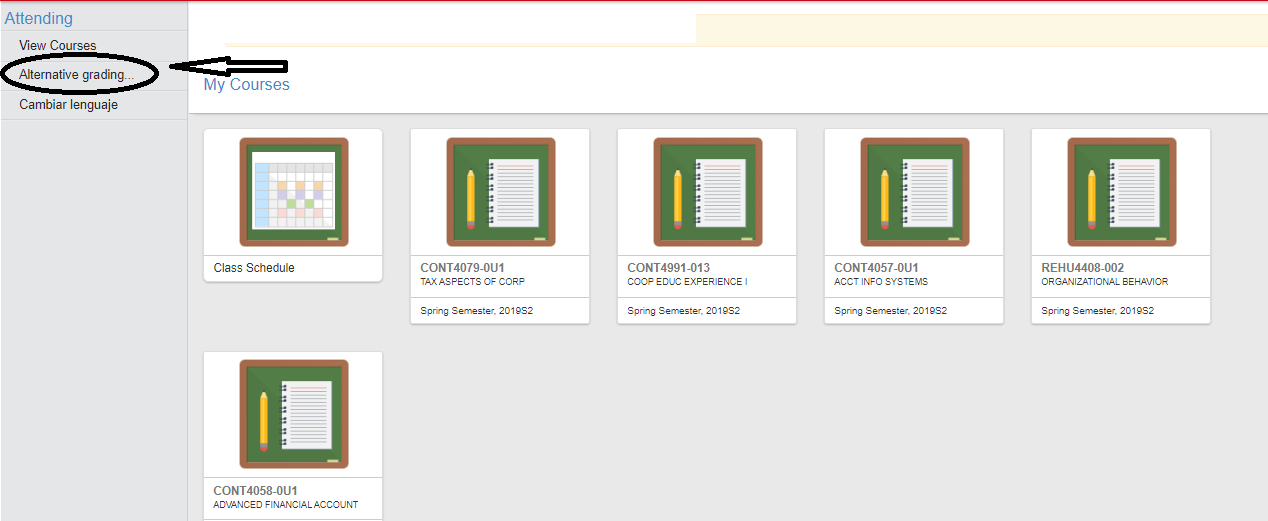This screenshot has height=521, width=1268.
Task: Click TAX ASPECTS OF CORP title
Action: click(x=473, y=282)
